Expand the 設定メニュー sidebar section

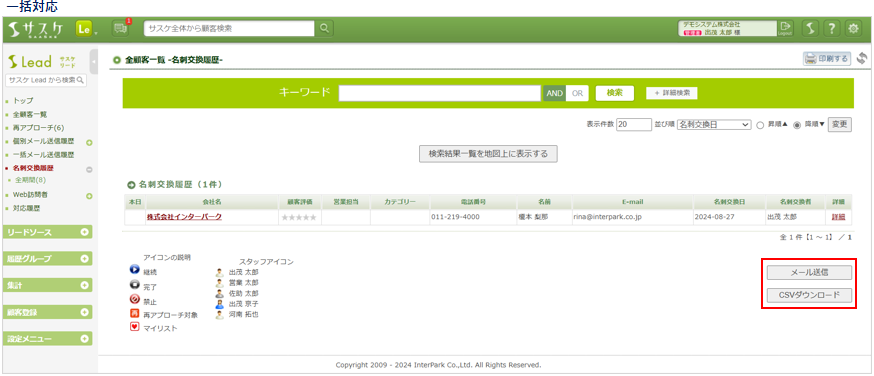(x=47, y=339)
